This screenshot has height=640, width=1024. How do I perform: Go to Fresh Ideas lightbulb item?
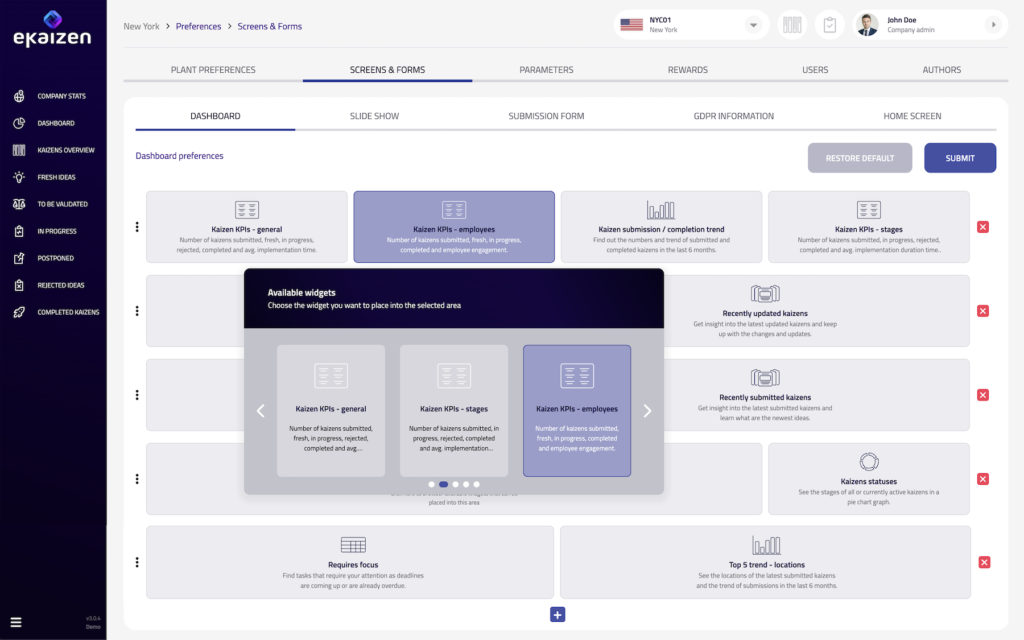(55, 177)
